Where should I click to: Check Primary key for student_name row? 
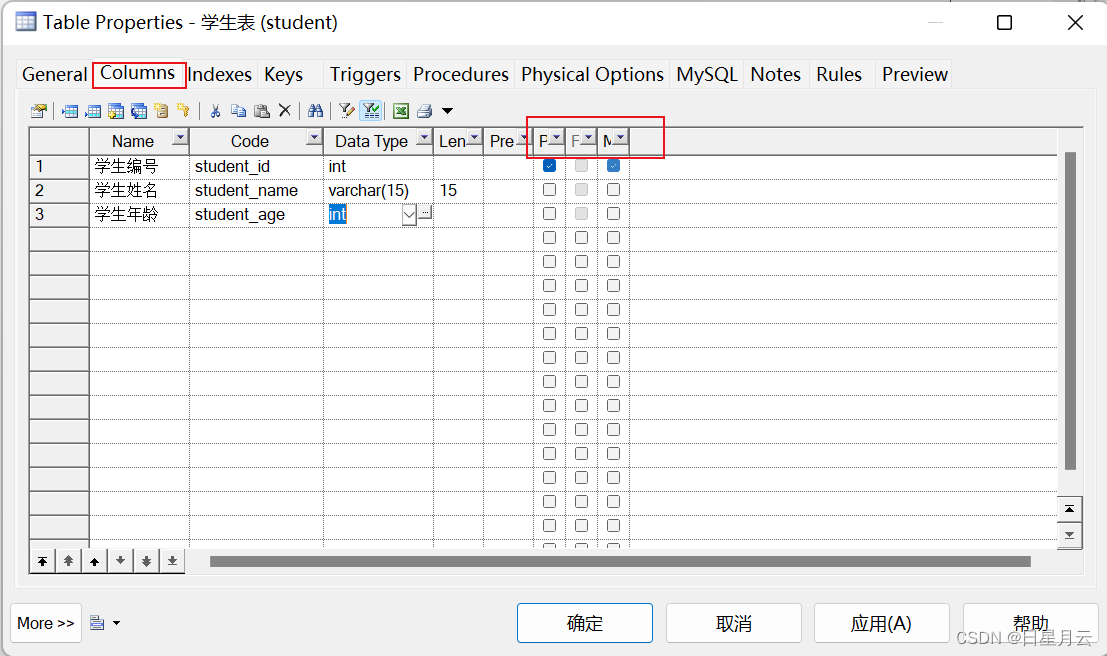(x=549, y=190)
